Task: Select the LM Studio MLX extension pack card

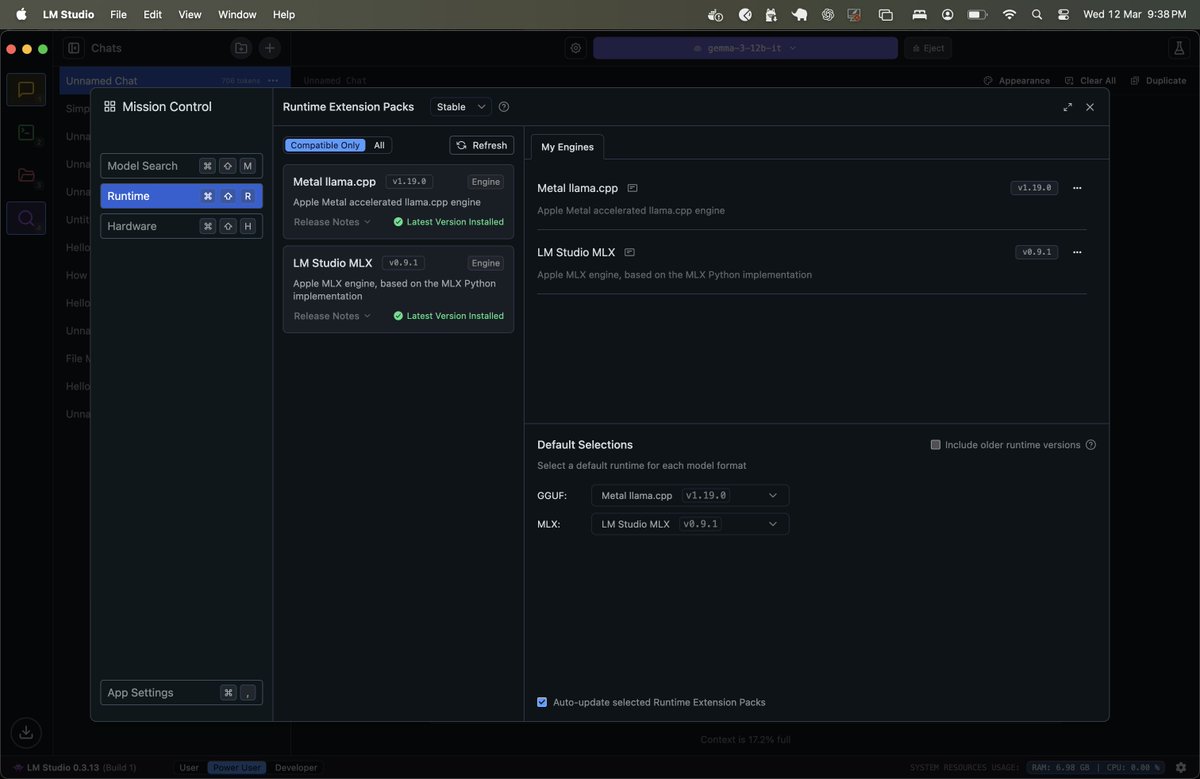Action: [x=398, y=289]
